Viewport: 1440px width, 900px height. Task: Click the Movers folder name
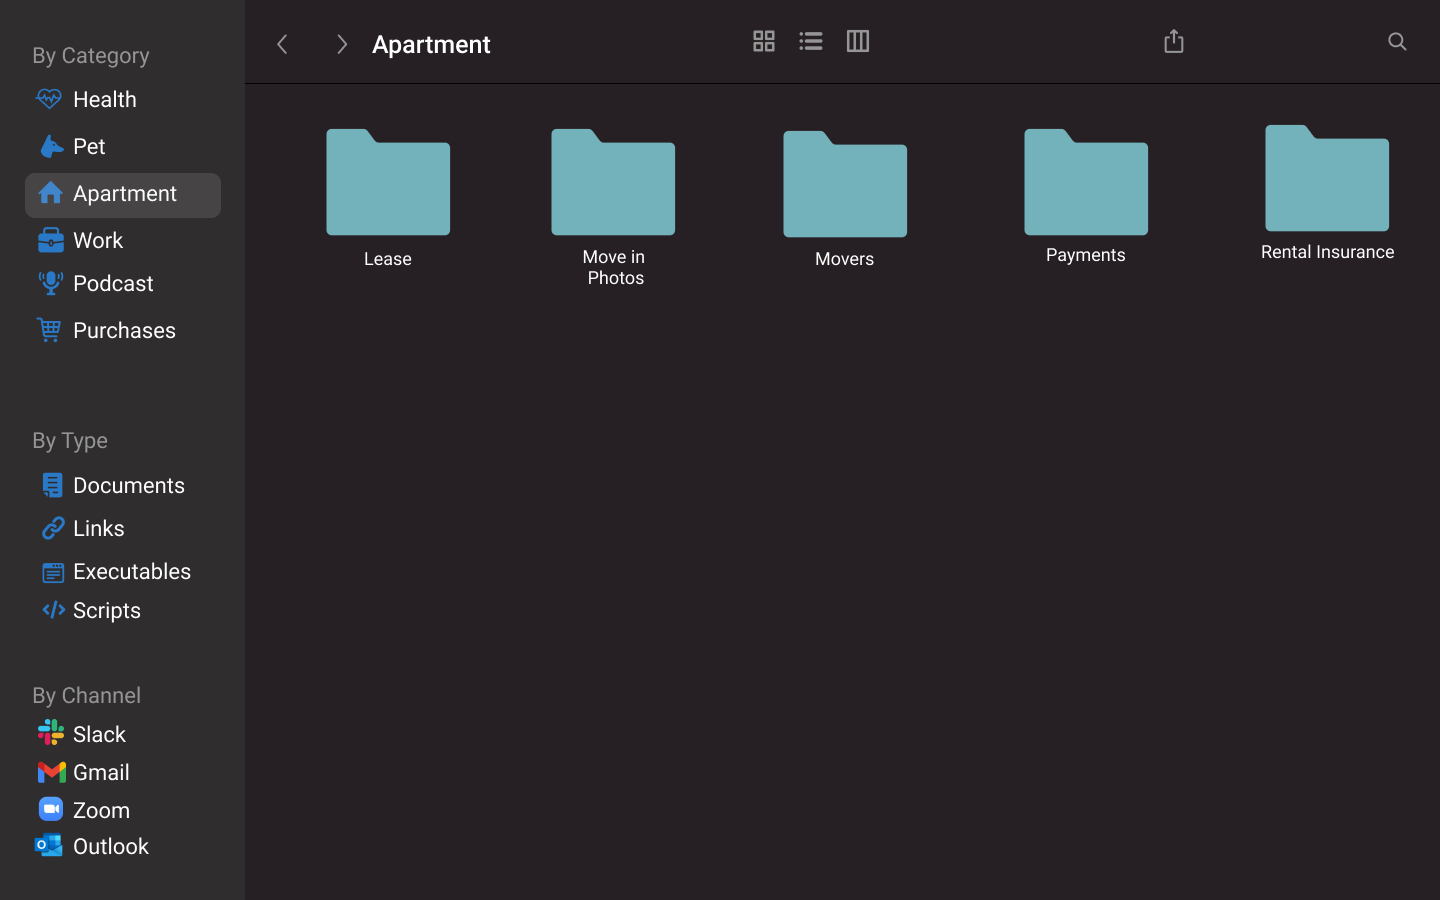[x=845, y=259]
